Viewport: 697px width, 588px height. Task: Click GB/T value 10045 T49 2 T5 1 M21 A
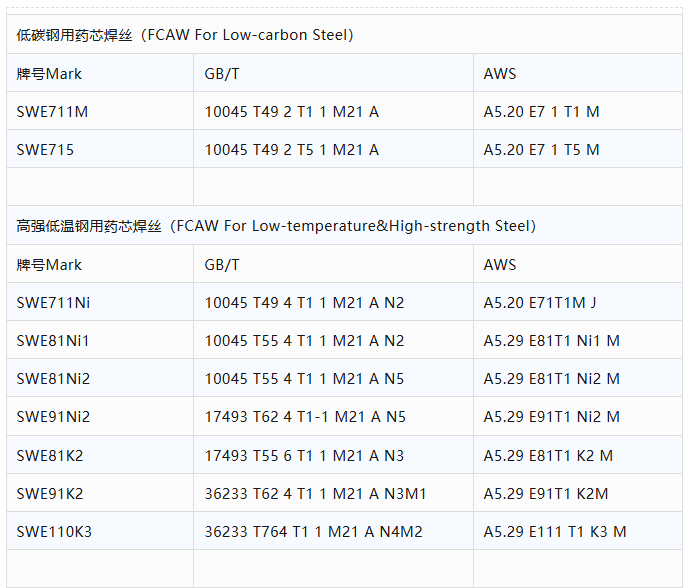point(291,150)
